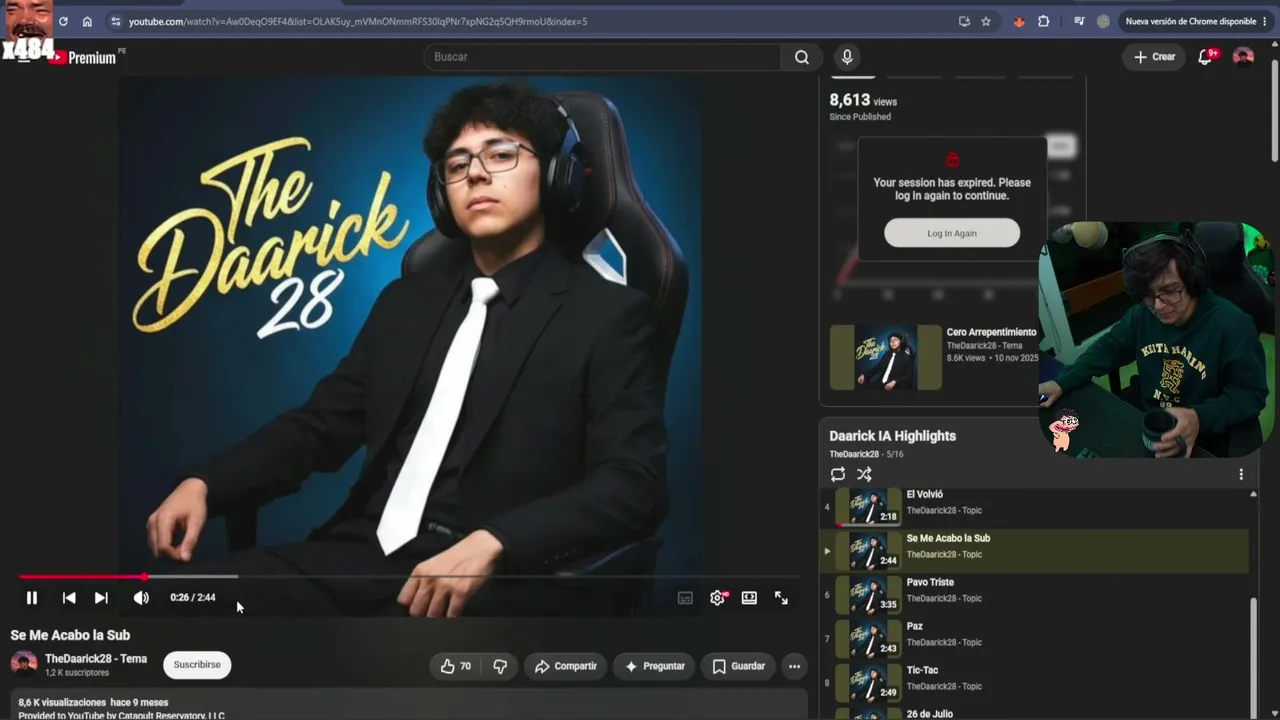Switch to theater mode
Viewport: 1280px width, 720px height.
[749, 598]
